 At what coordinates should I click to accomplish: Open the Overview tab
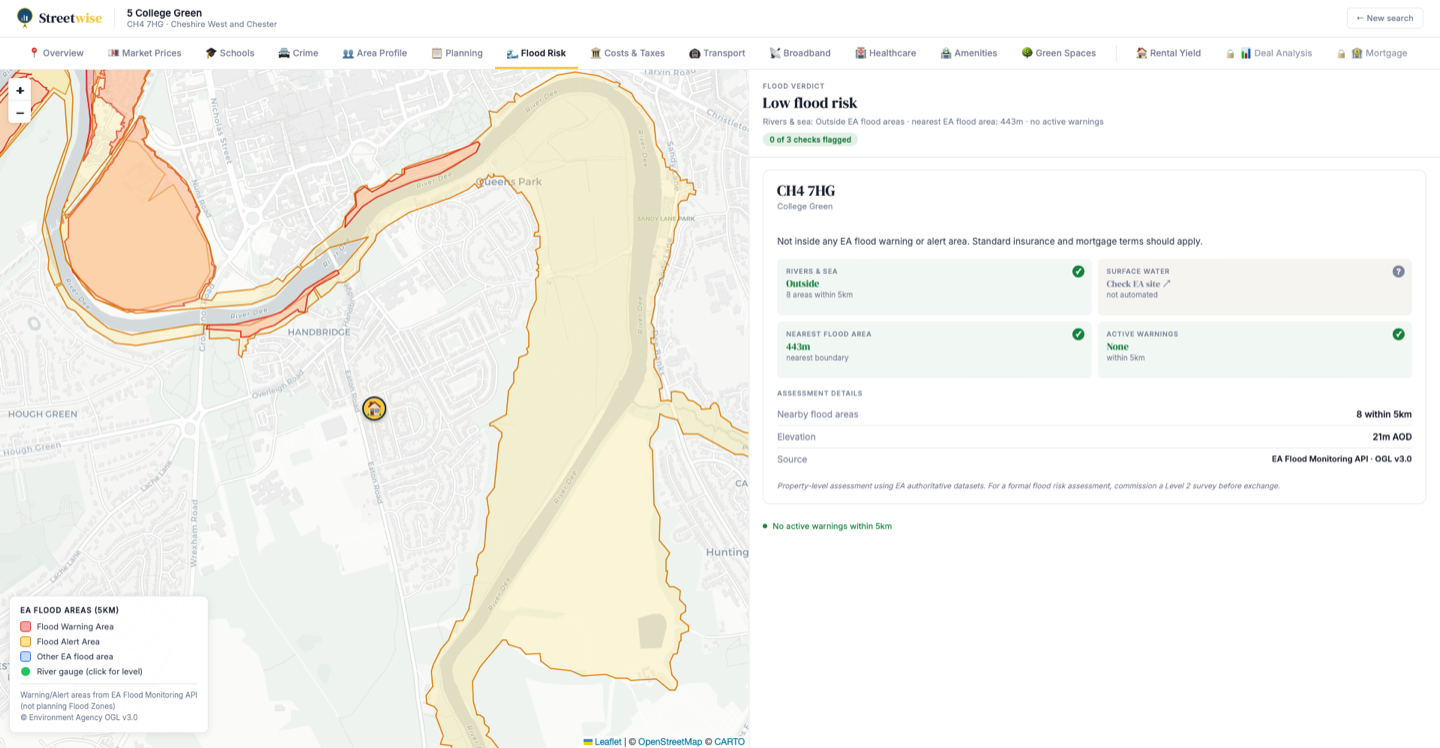pos(56,53)
